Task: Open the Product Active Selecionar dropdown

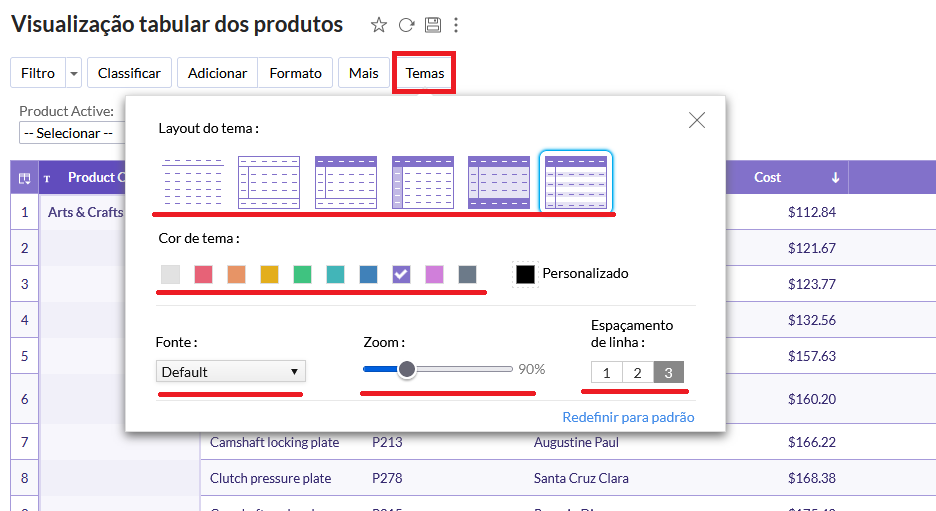Action: tap(73, 133)
